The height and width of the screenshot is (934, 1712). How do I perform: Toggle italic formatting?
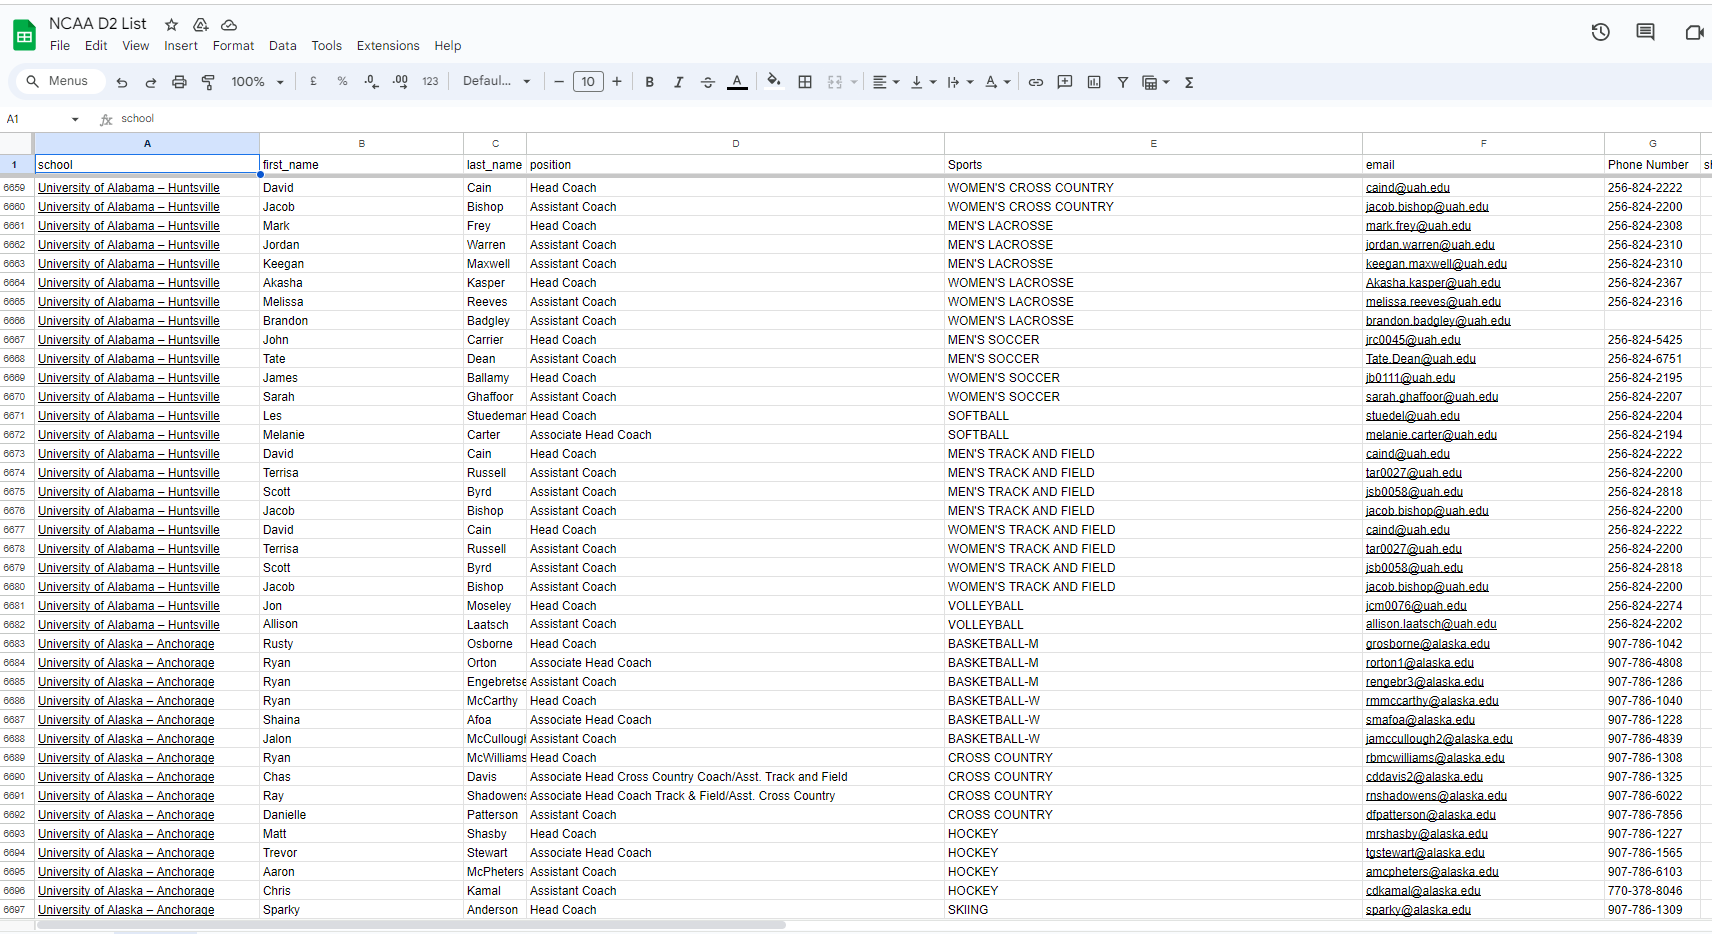click(x=679, y=82)
